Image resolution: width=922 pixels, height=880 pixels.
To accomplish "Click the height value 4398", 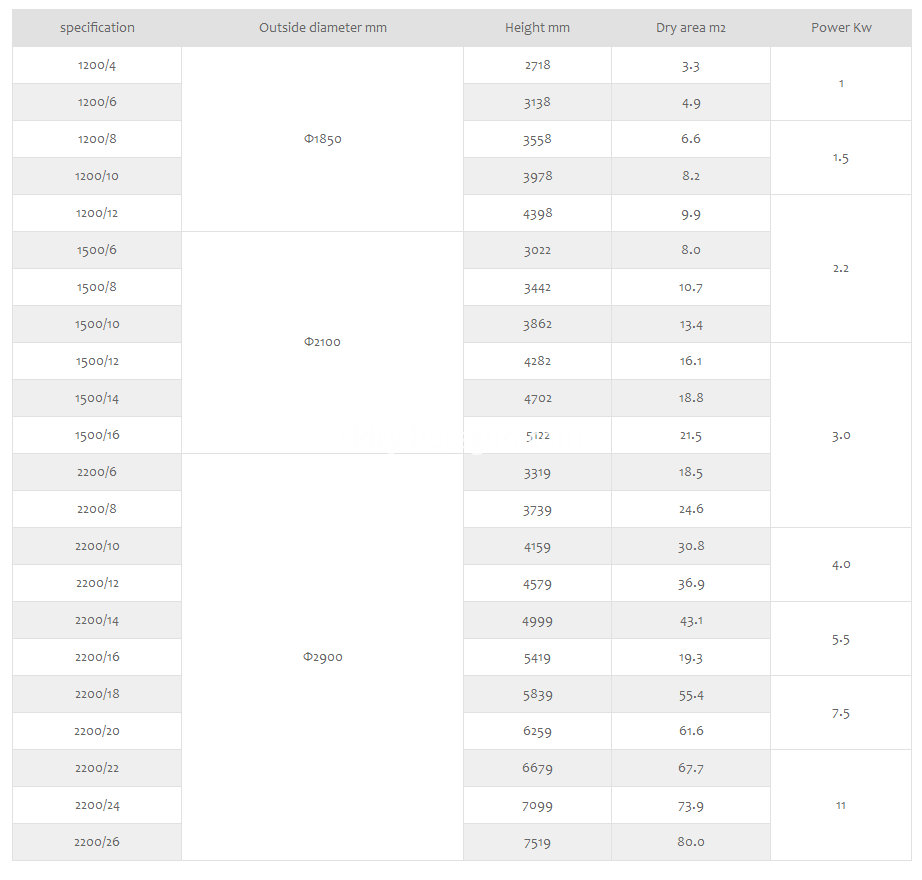I will [537, 213].
